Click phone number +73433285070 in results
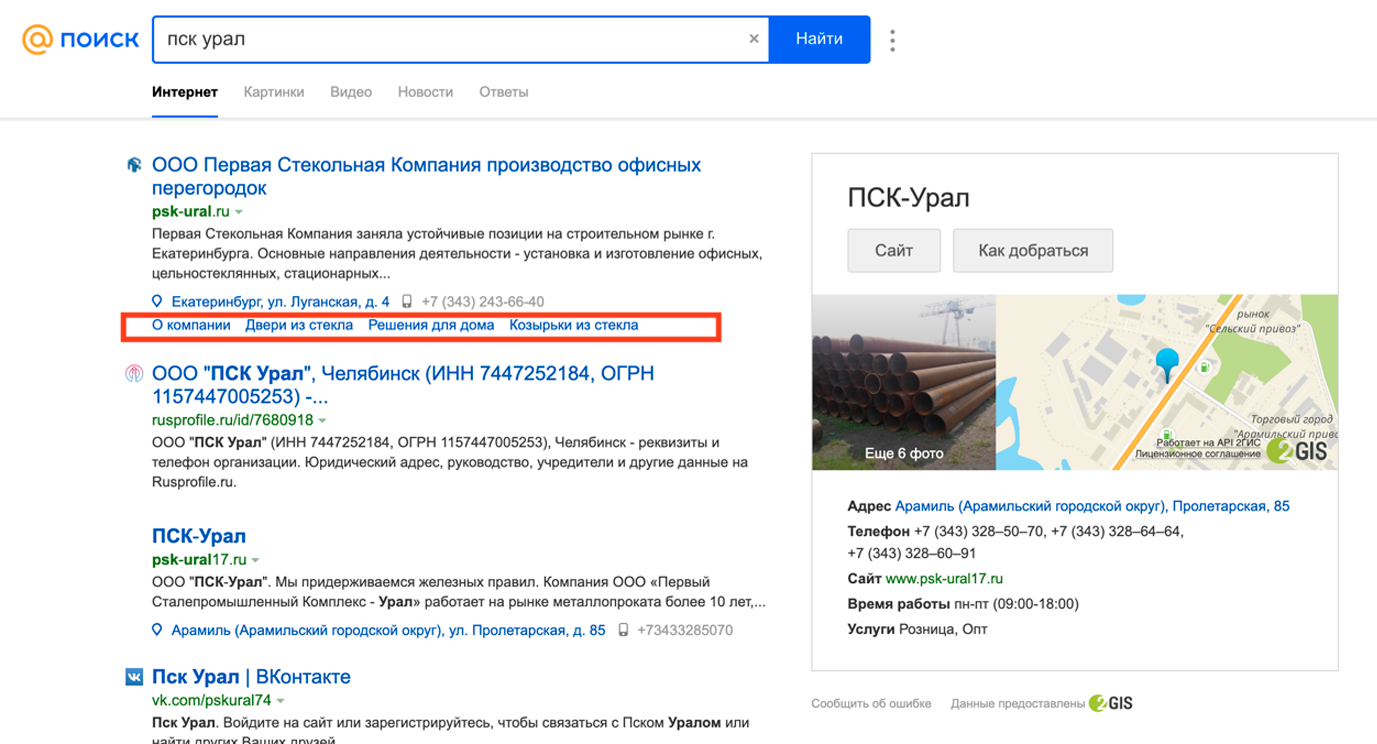Viewport: 1377px width, 744px height. pos(685,631)
